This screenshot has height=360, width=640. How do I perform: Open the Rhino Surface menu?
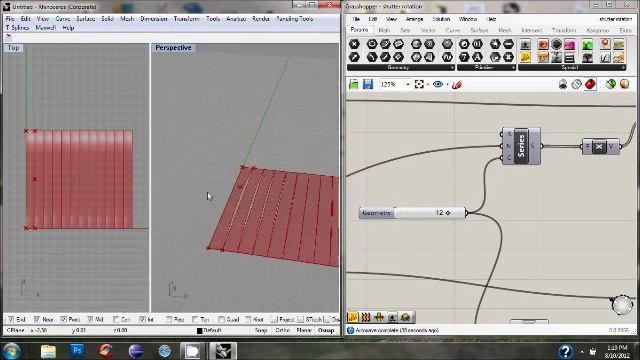click(x=86, y=19)
